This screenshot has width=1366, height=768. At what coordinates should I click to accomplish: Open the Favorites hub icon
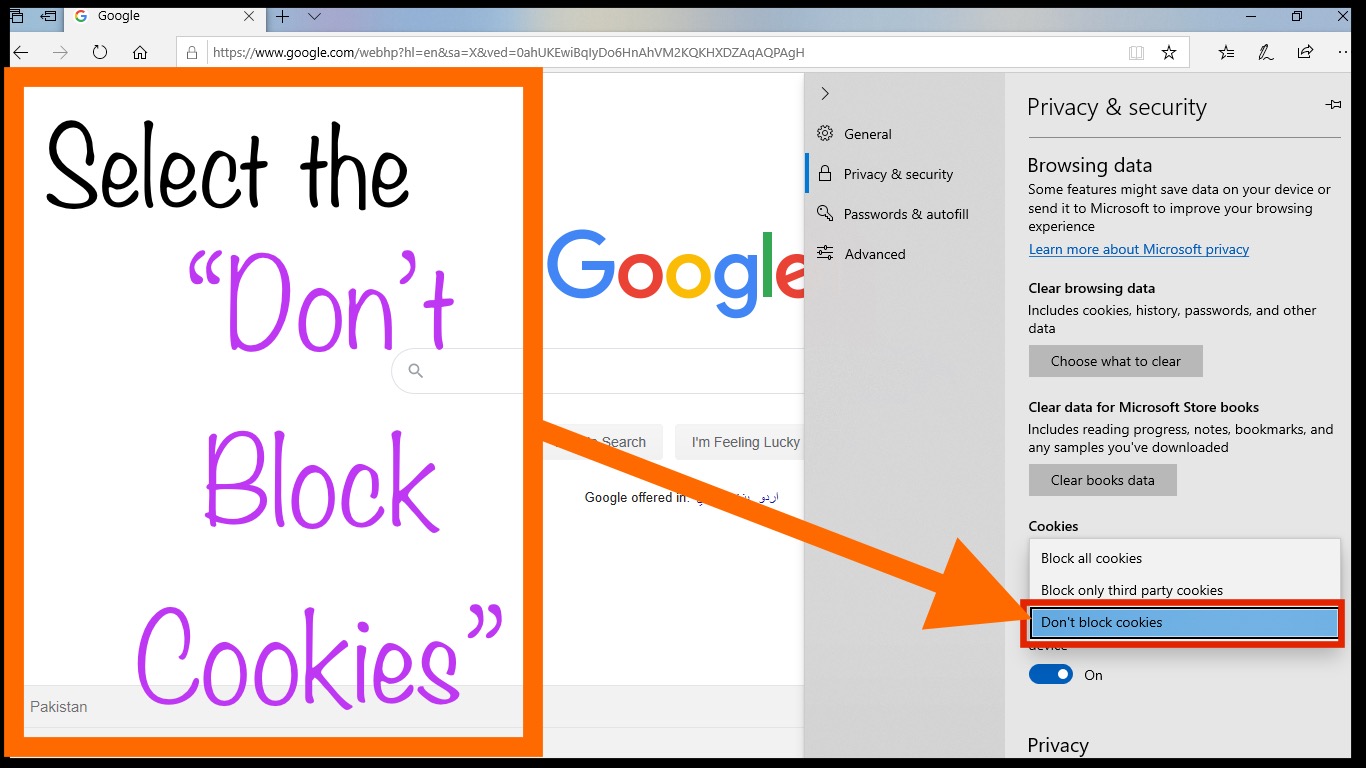coord(1227,52)
